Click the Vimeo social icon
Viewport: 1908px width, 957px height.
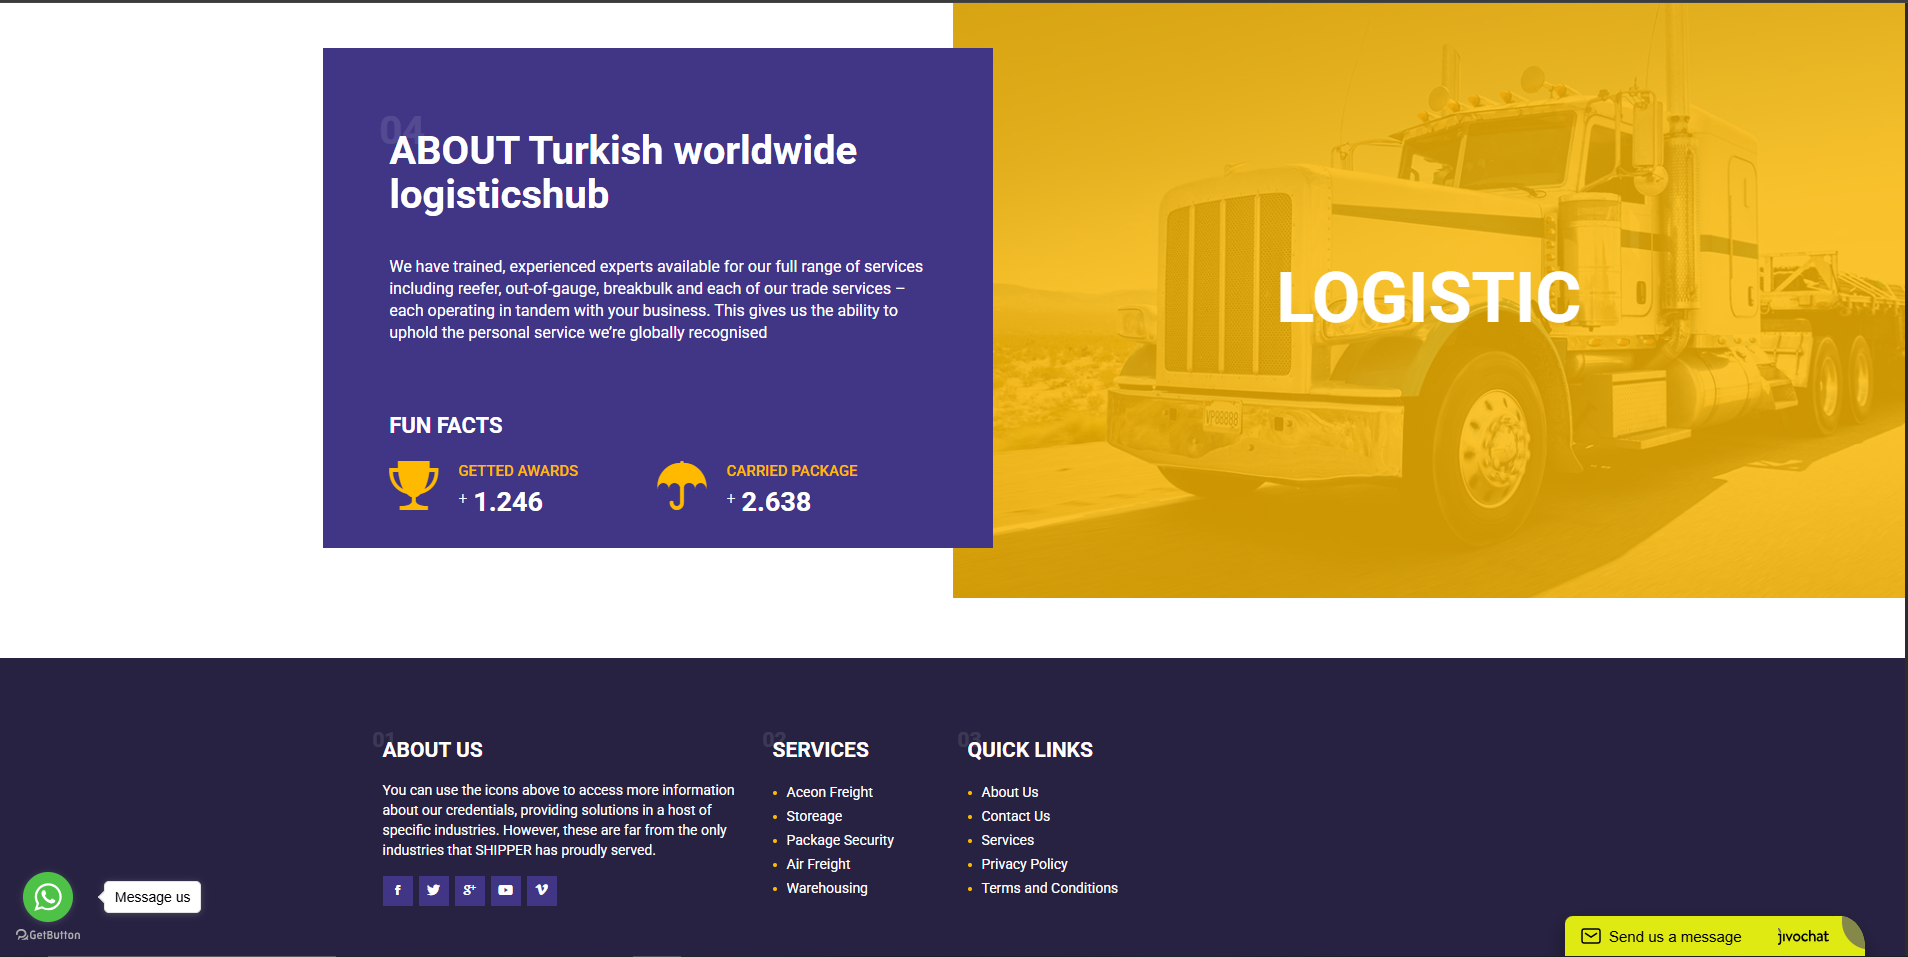(x=541, y=890)
